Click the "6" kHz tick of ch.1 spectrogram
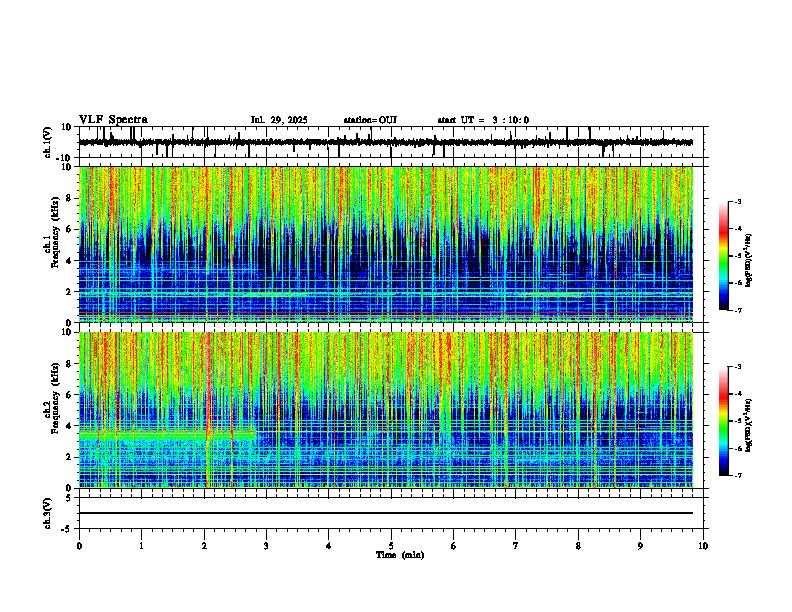Image resolution: width=792 pixels, height=612 pixels. [70, 229]
